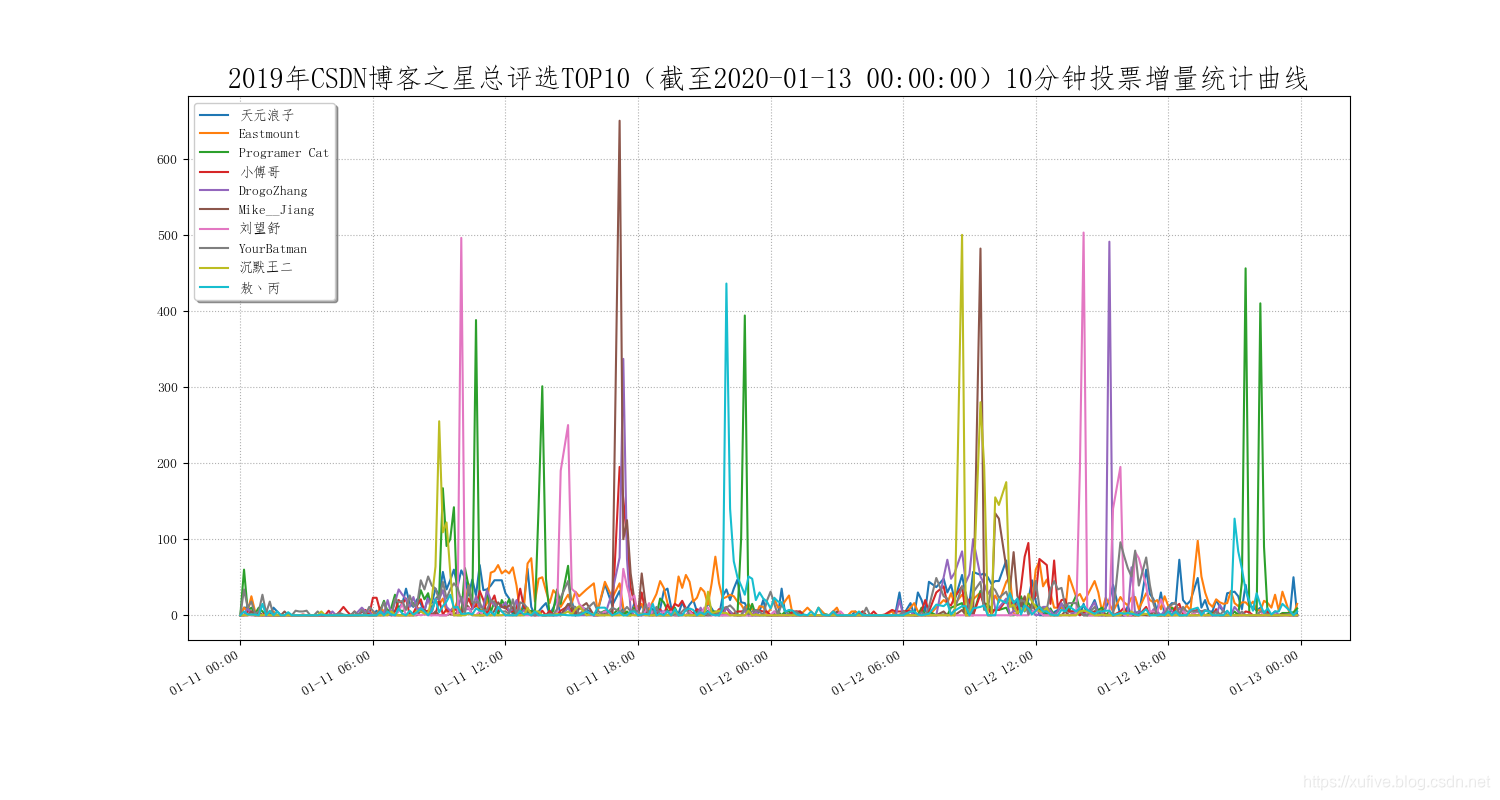1500x800 pixels.
Task: Click the y-axis label 500
Action: (x=166, y=236)
